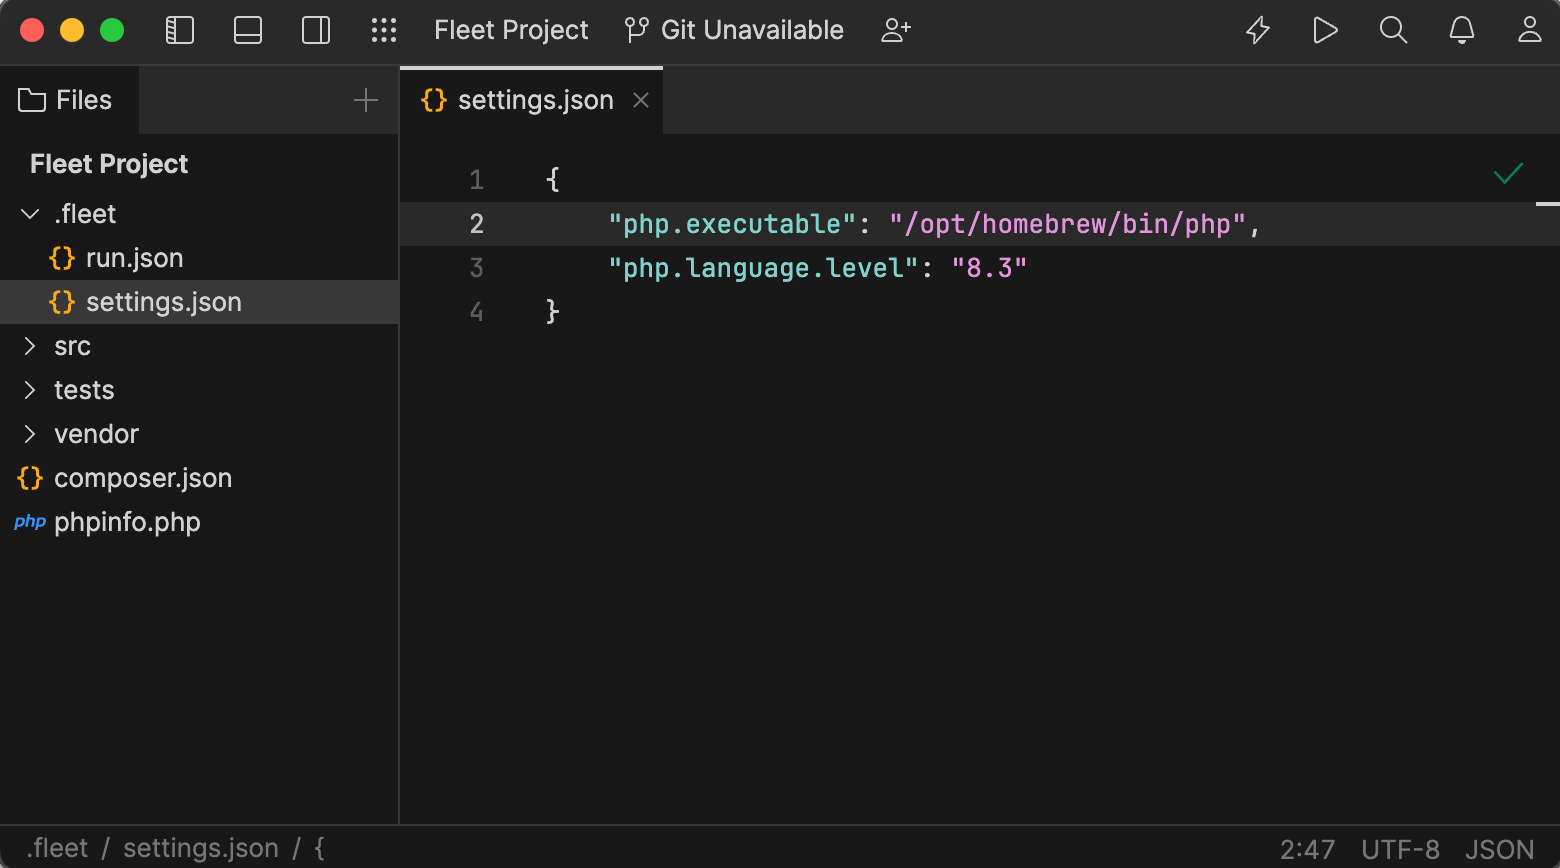Toggle the right panel visibility icon

pyautogui.click(x=316, y=30)
